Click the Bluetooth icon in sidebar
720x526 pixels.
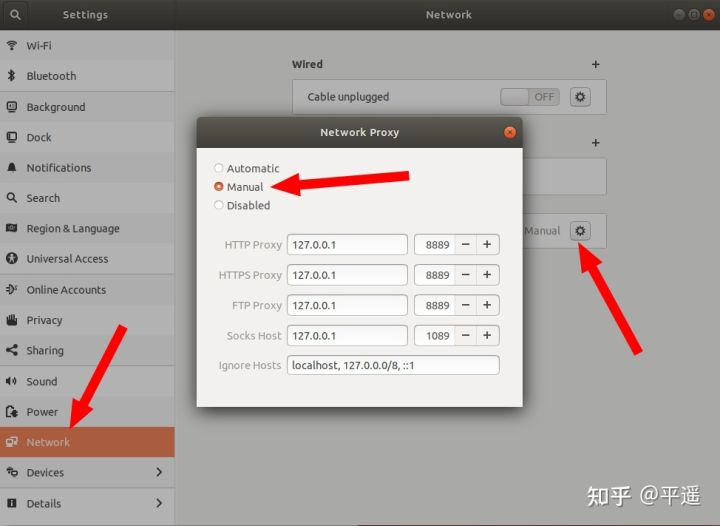coord(12,76)
